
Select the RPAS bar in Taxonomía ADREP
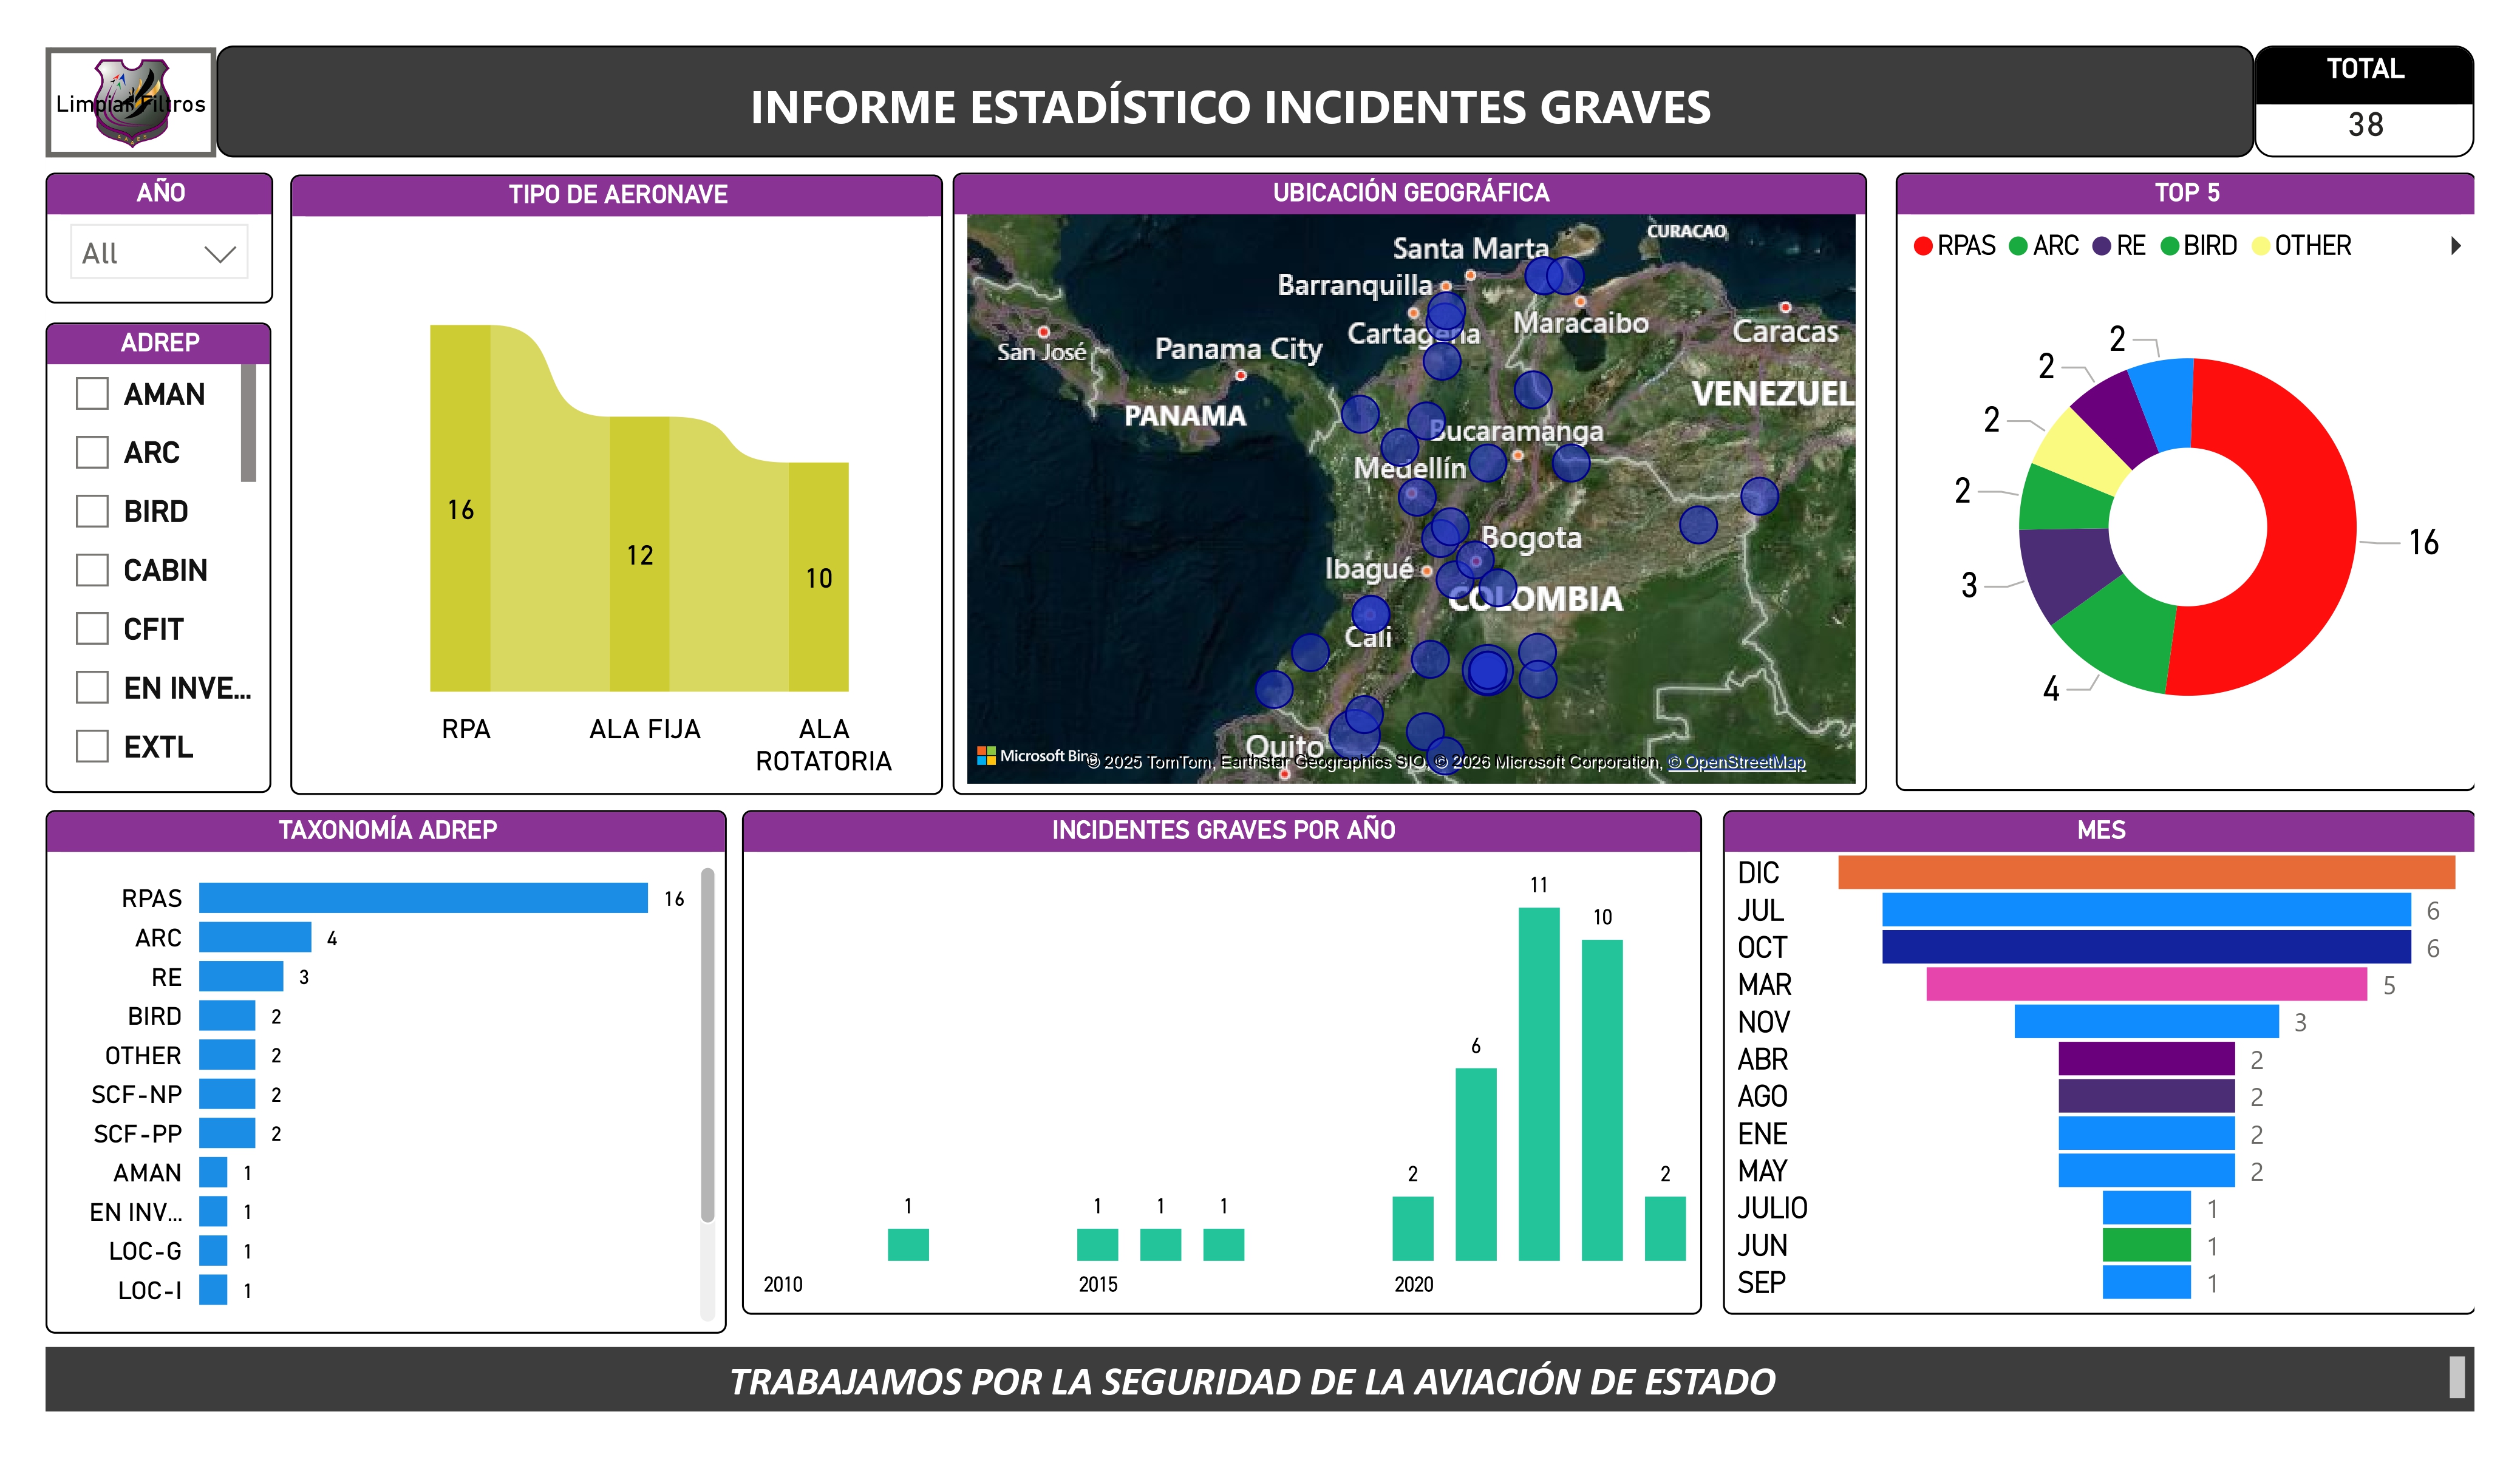[x=423, y=898]
